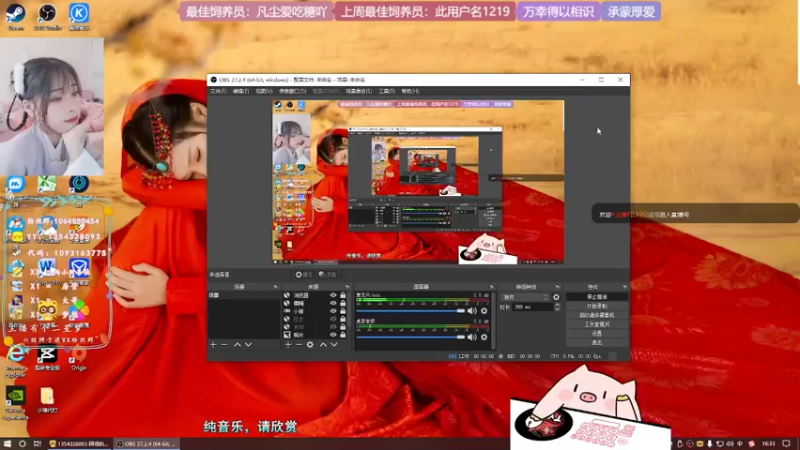Mute the 桌面音频 speaker icon
The height and width of the screenshot is (450, 800).
472,337
